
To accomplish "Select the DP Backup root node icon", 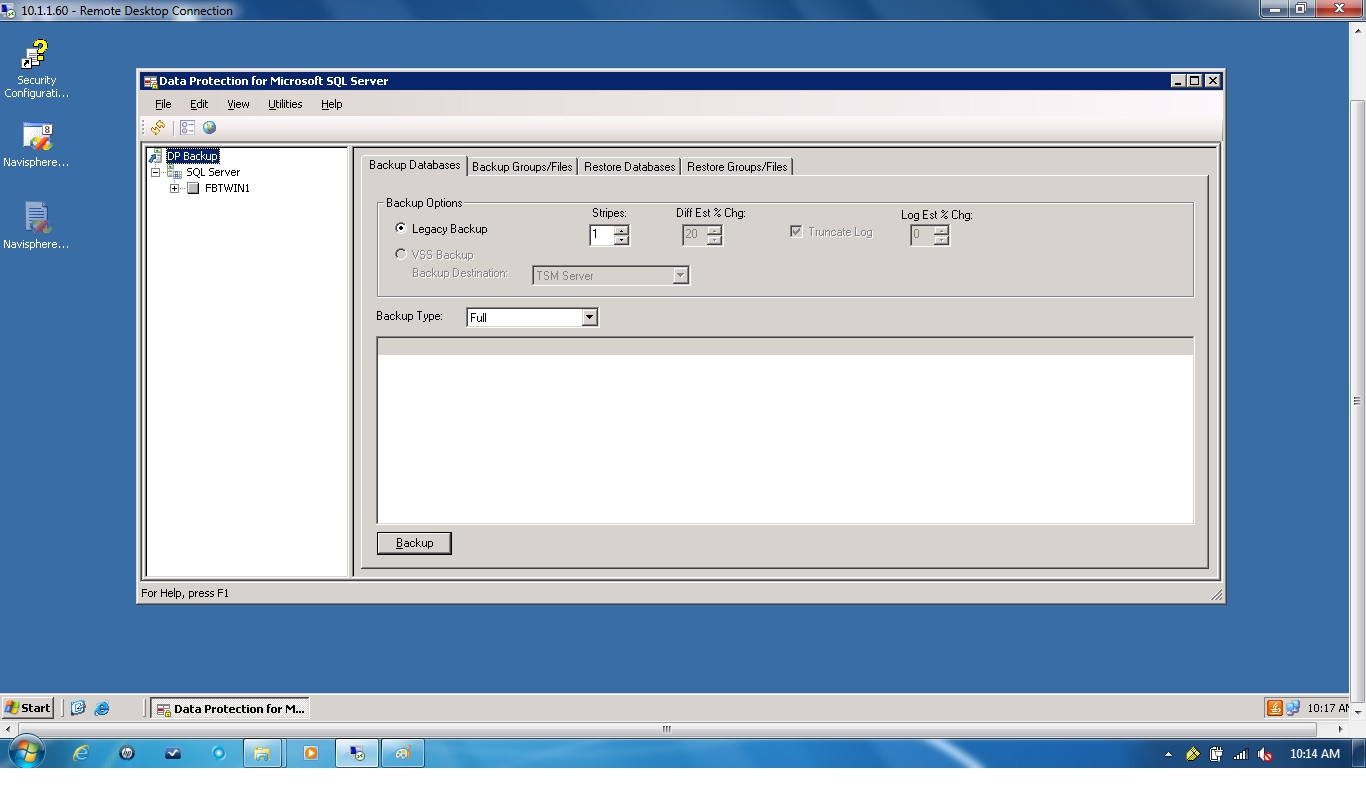I will click(x=155, y=156).
